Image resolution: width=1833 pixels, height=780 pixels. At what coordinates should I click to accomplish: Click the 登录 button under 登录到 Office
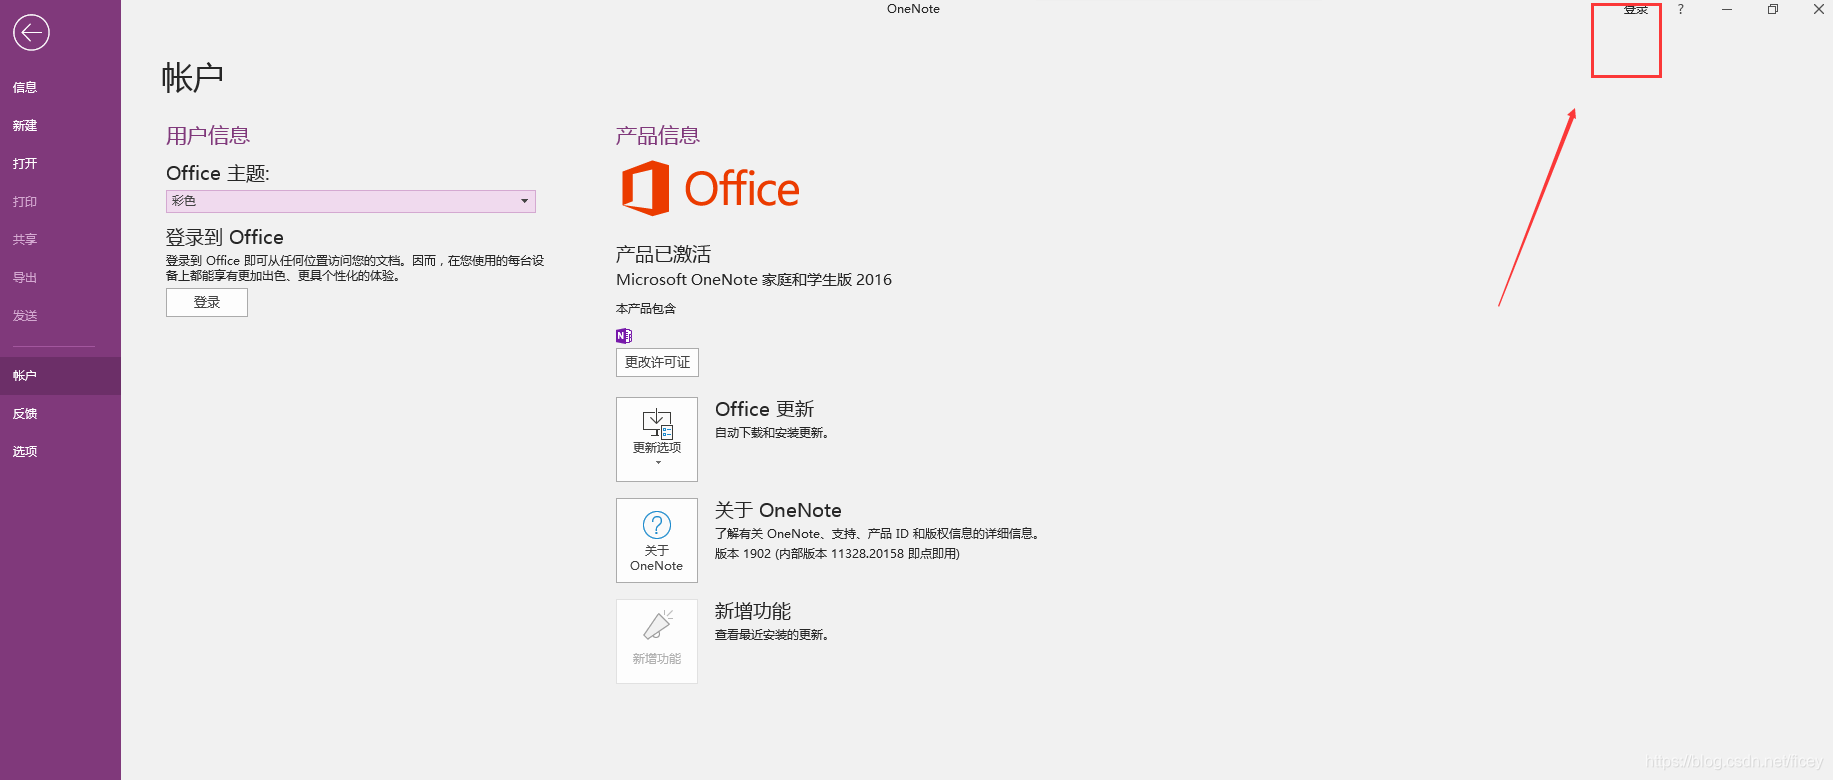point(207,302)
